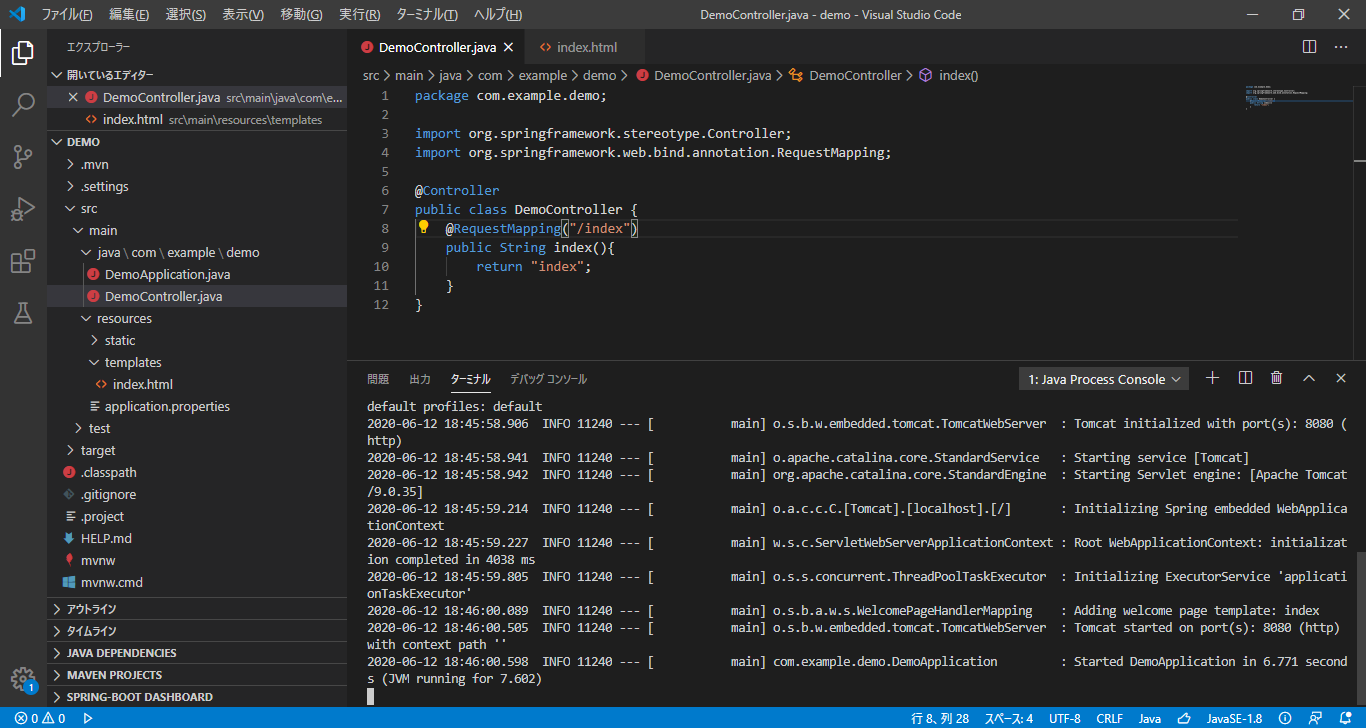Open the ターミナル(T) menu in menu bar

coord(427,15)
